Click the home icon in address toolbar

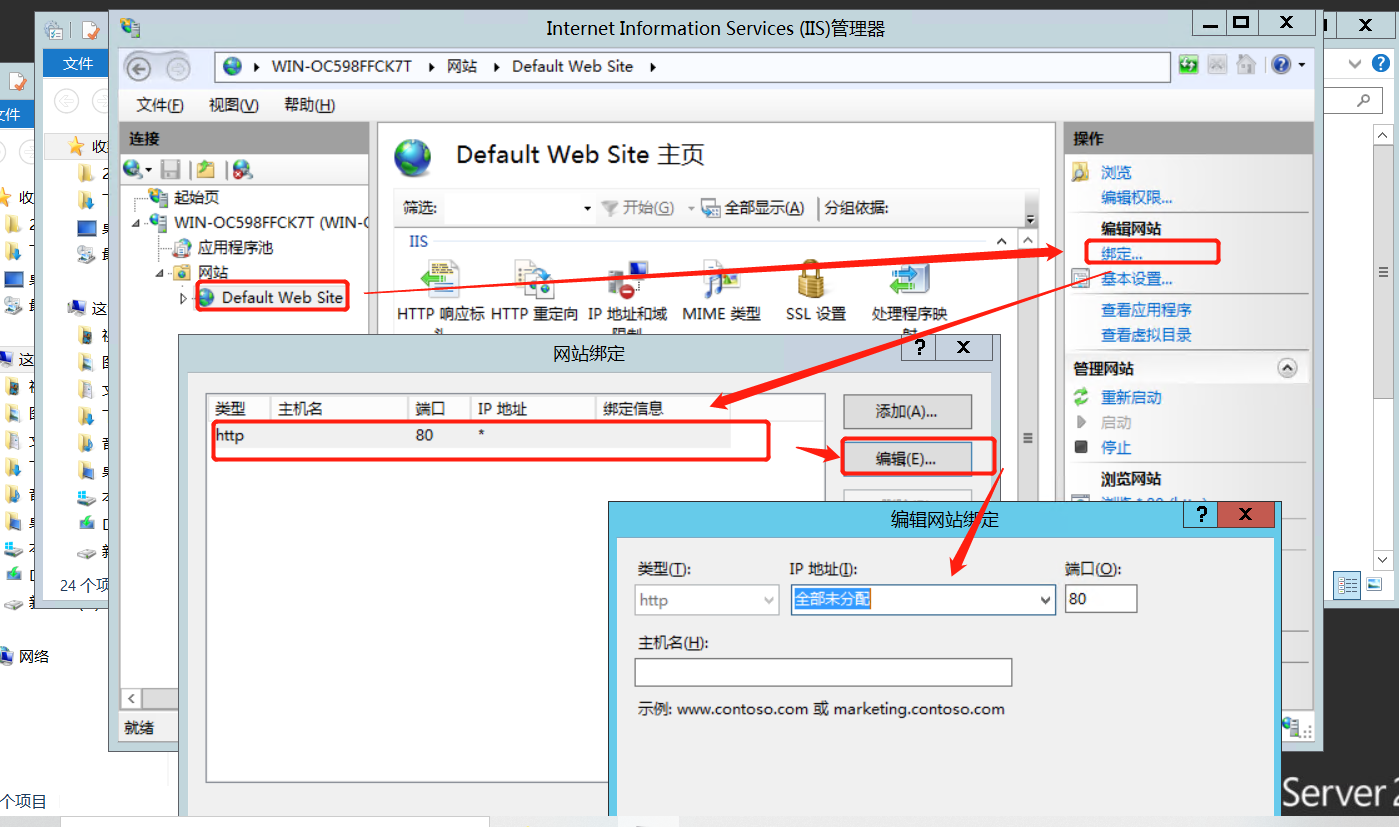[x=1246, y=65]
